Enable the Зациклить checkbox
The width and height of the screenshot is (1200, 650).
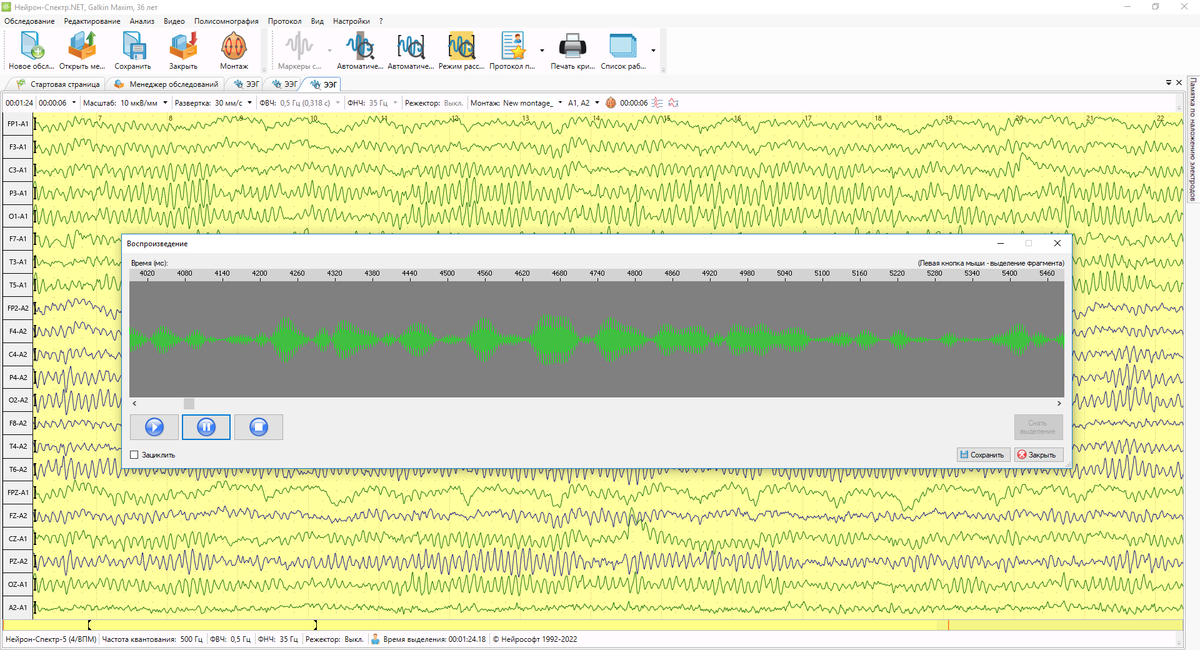tap(135, 455)
